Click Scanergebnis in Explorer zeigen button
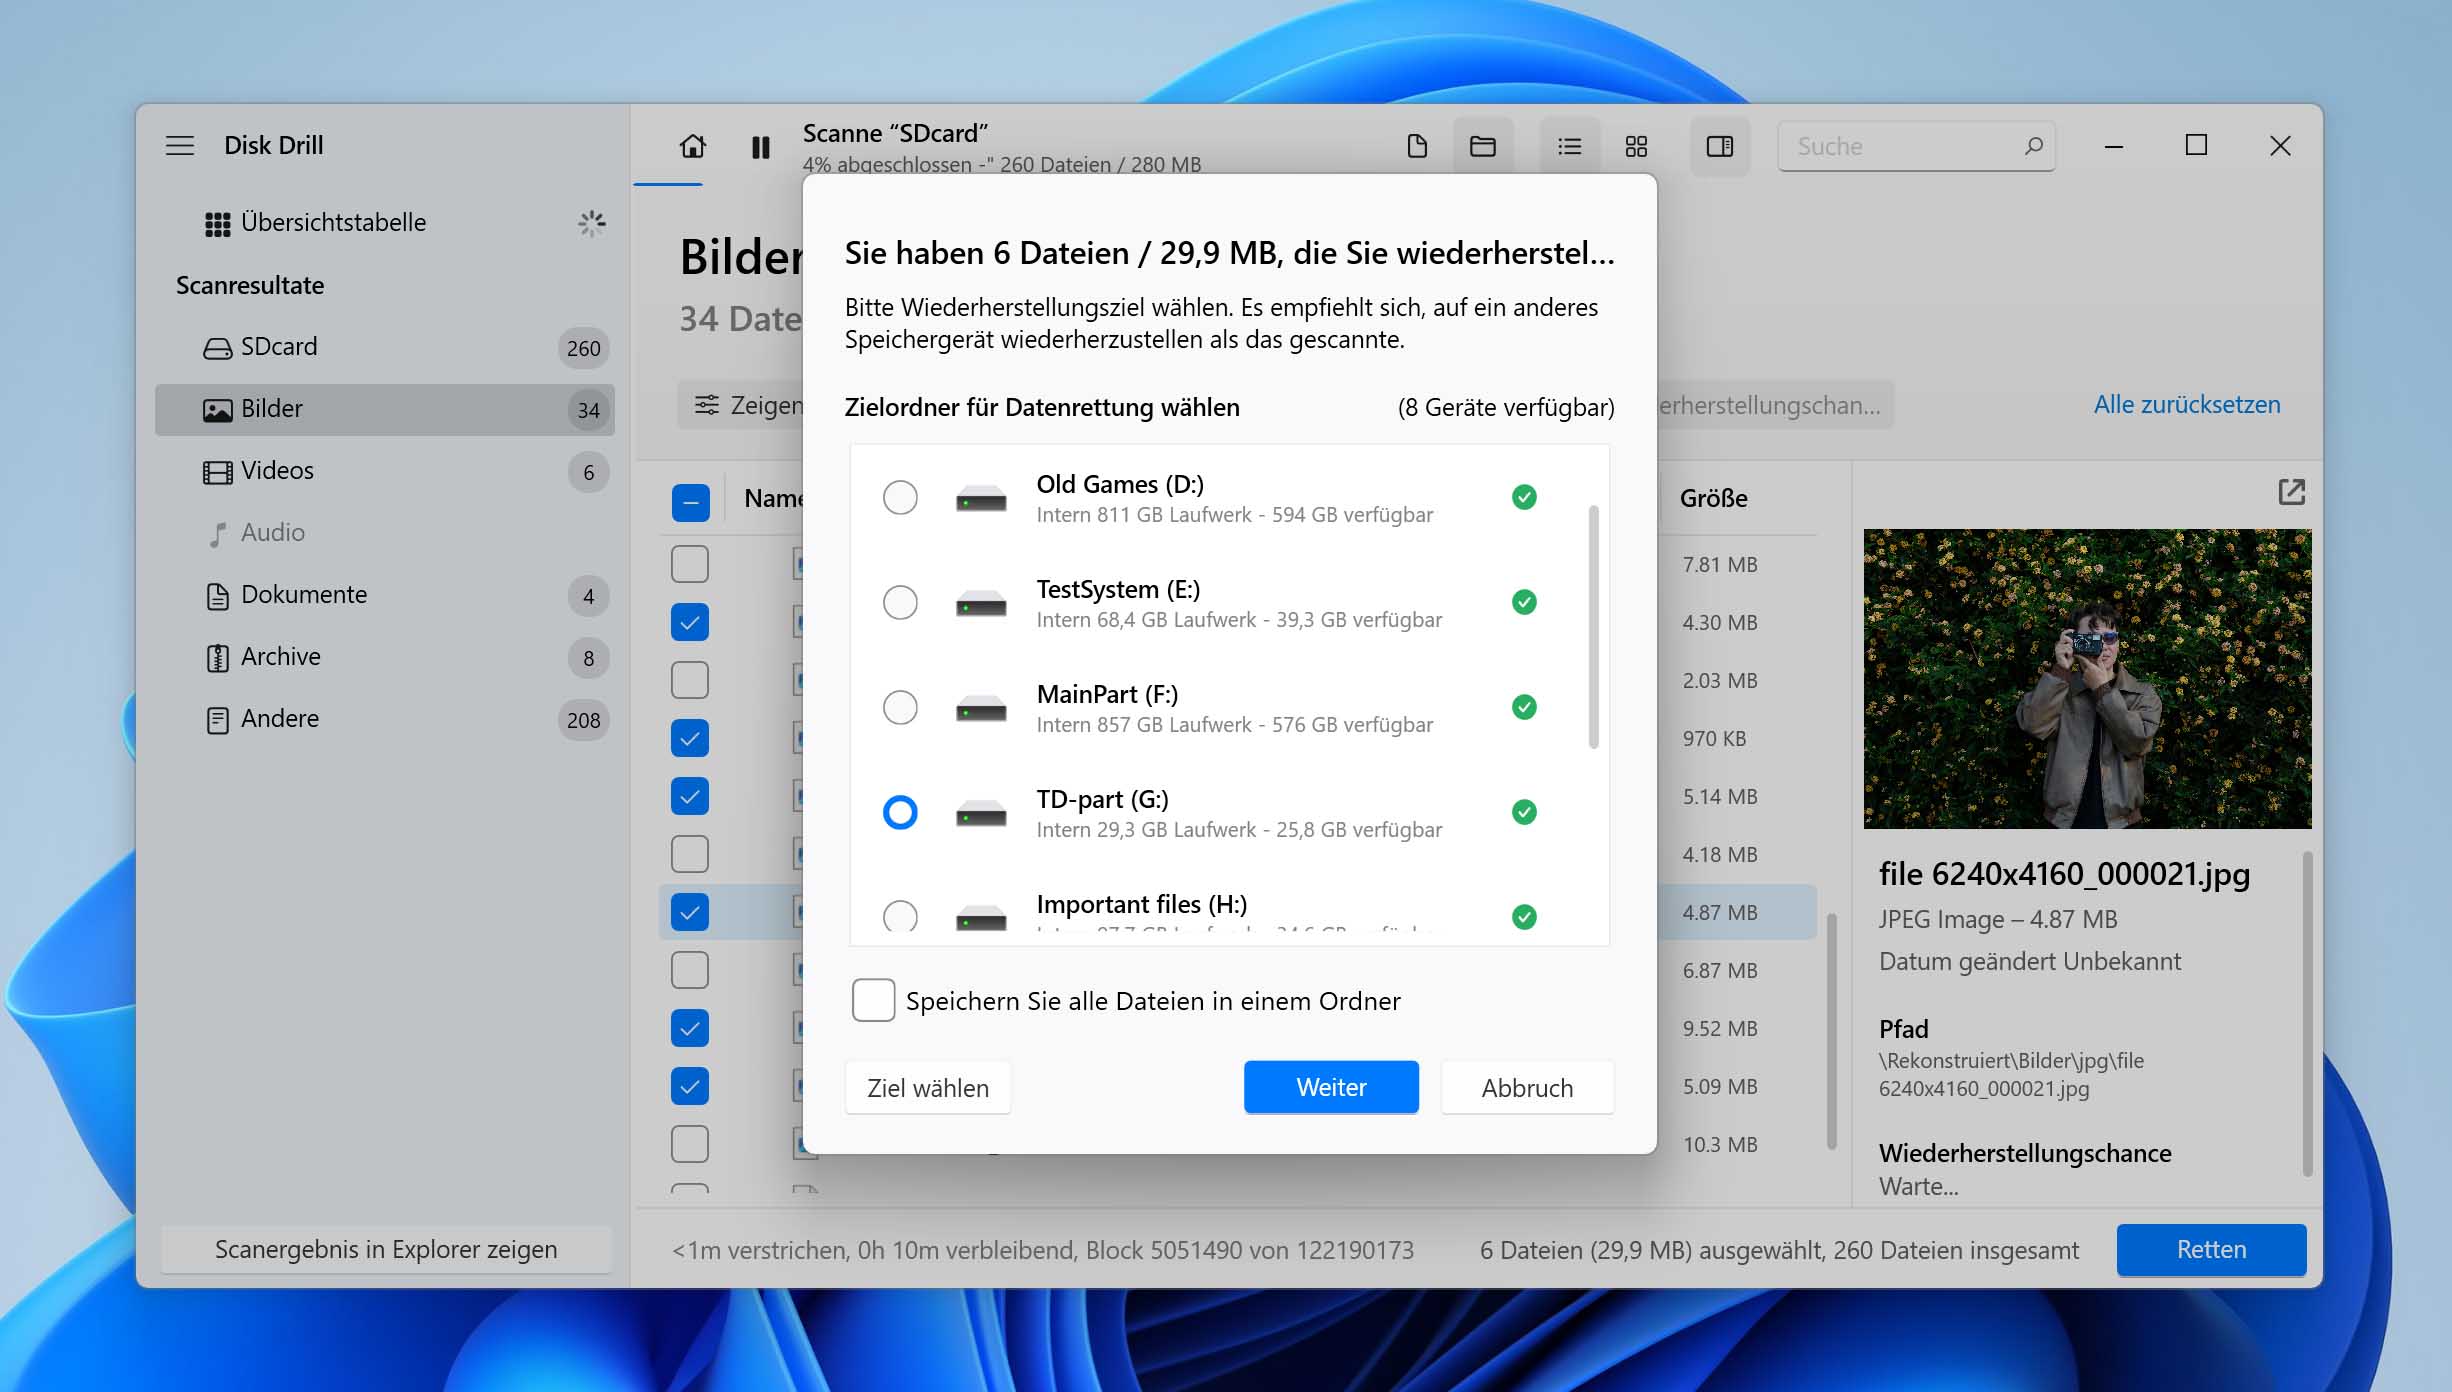This screenshot has height=1392, width=2452. point(386,1250)
